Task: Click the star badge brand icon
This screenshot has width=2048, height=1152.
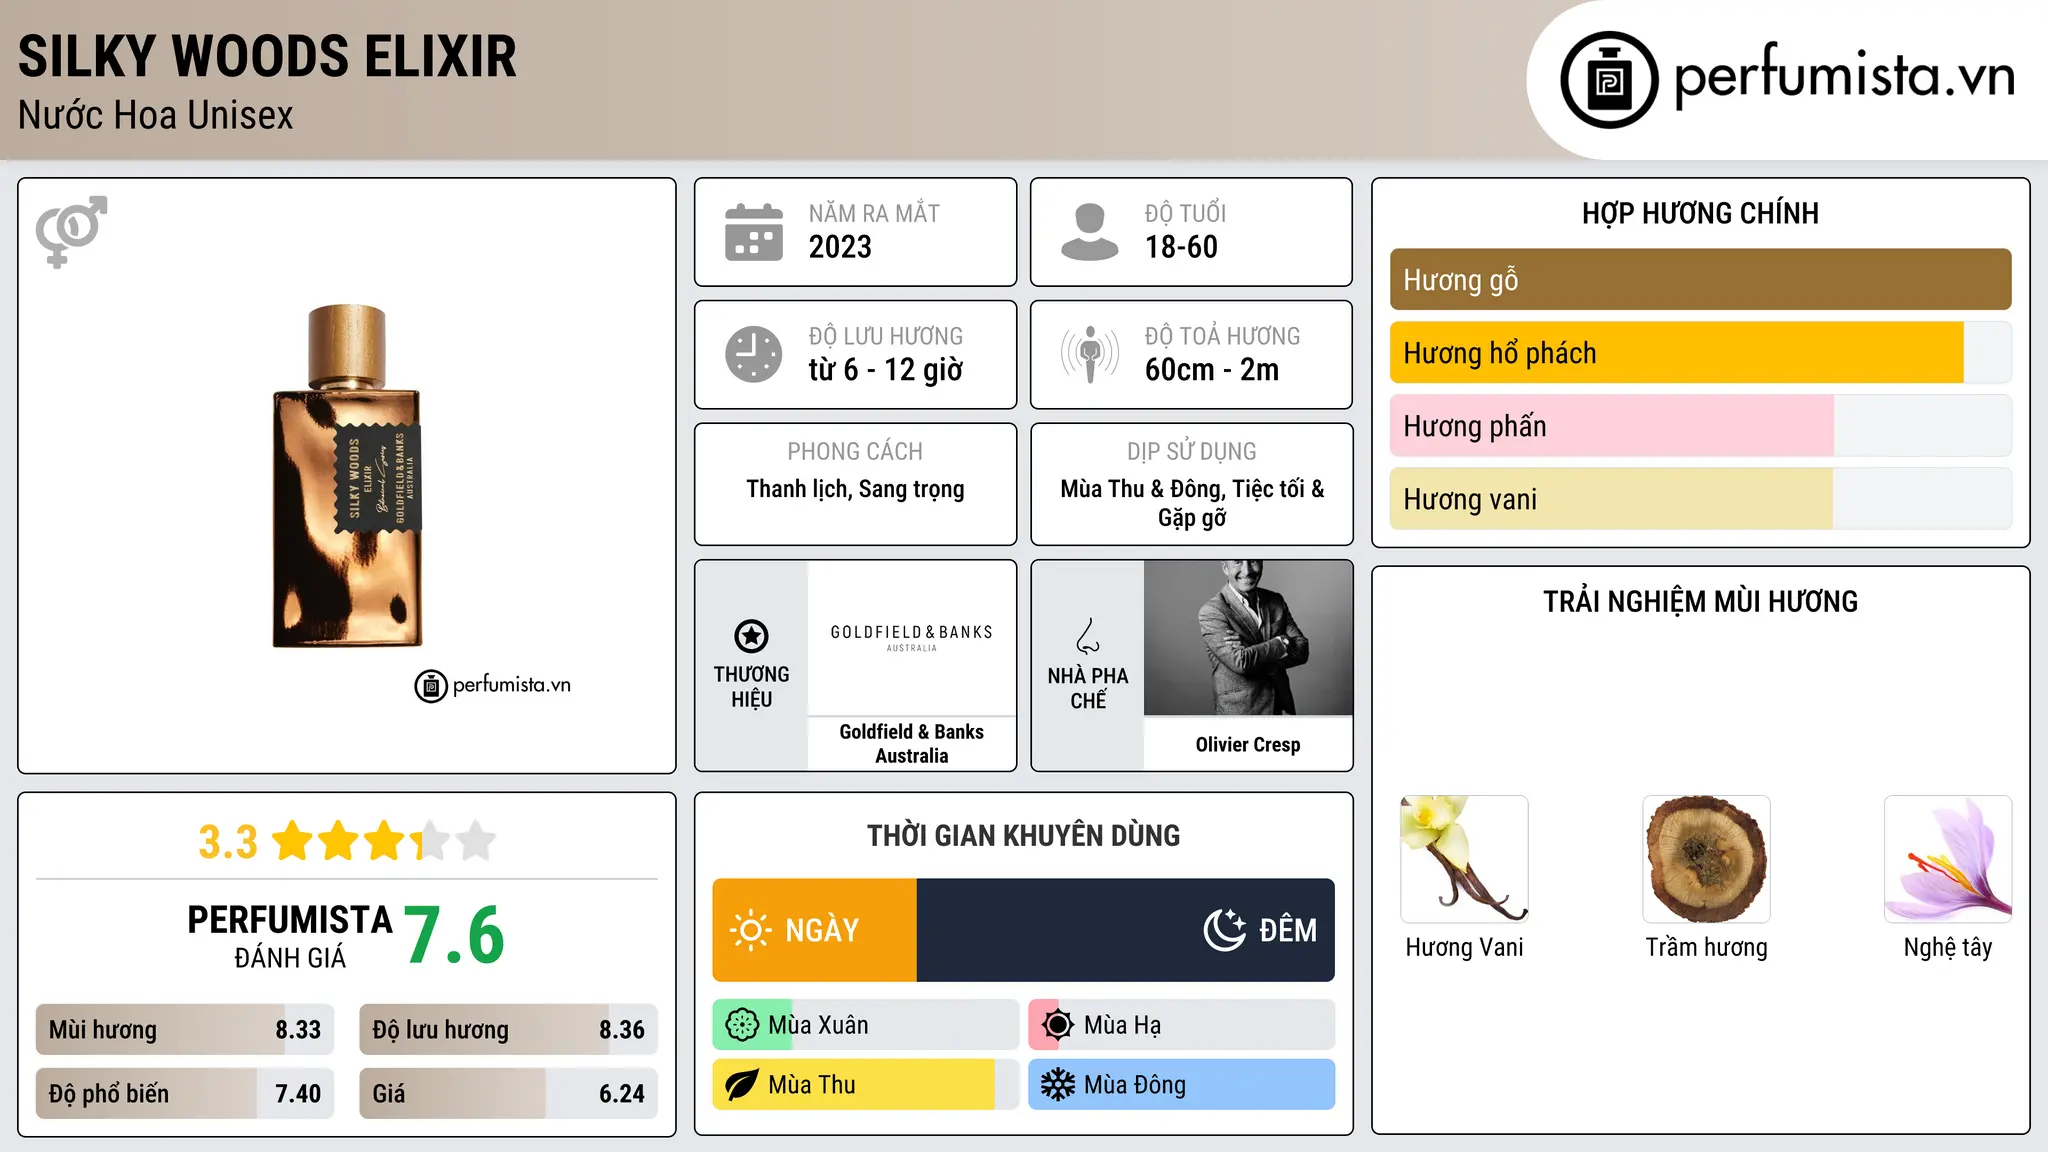Action: (751, 636)
